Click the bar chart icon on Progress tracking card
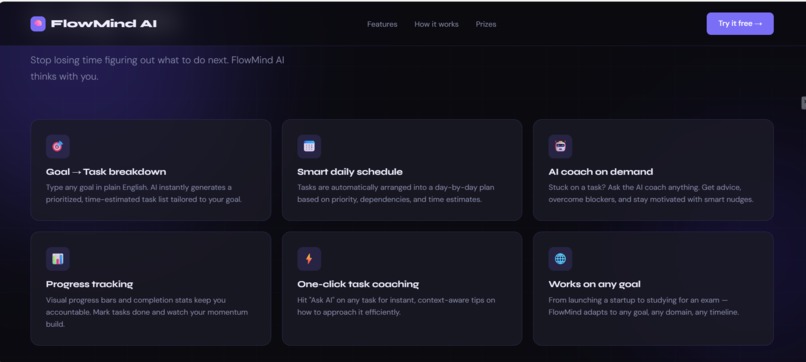Screen dimensions: 806x362 (x=58, y=259)
